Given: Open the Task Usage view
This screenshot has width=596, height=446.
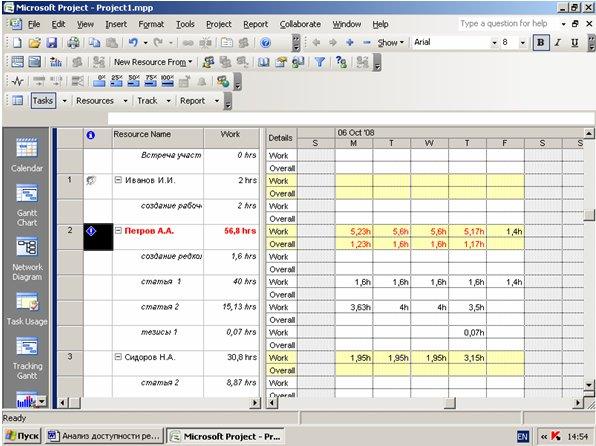Looking at the screenshot, I should (x=27, y=309).
